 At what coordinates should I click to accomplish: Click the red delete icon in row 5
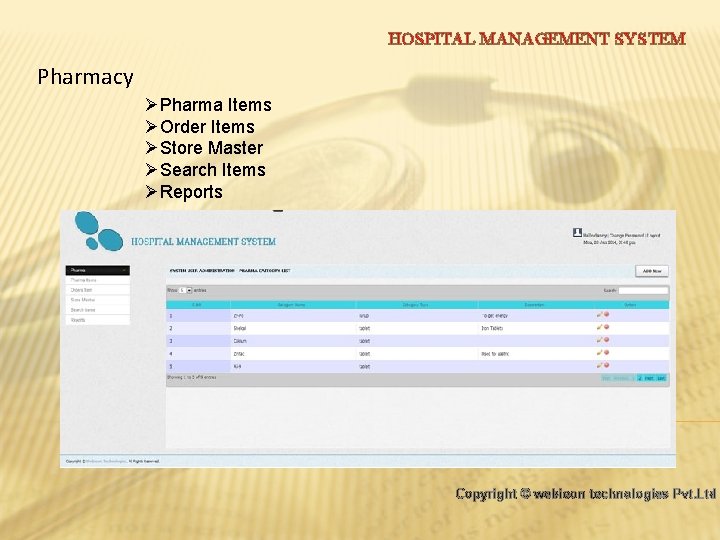coord(607,365)
